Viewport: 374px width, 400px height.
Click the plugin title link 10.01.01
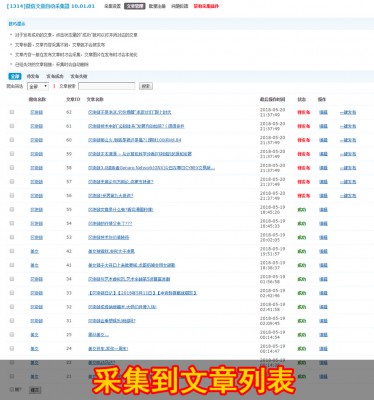tap(51, 6)
